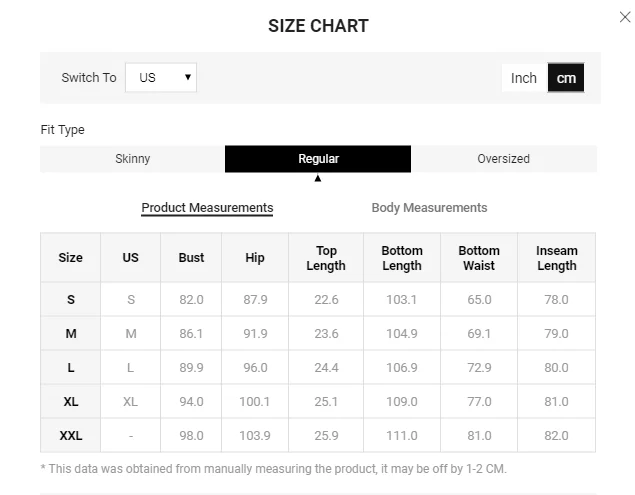635x495 pixels.
Task: Click the Inseam Length column header
Action: coord(556,258)
